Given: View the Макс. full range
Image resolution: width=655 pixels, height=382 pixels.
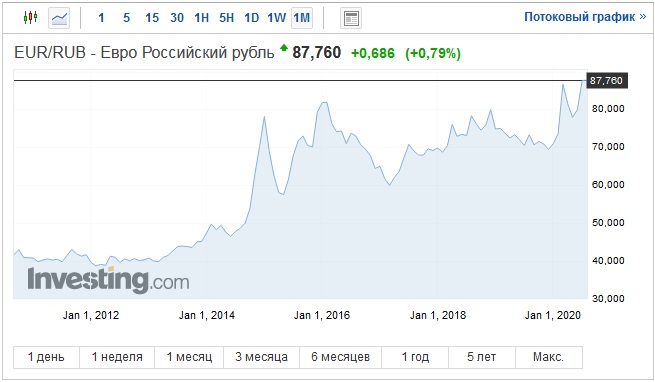Looking at the screenshot, I should tap(549, 357).
